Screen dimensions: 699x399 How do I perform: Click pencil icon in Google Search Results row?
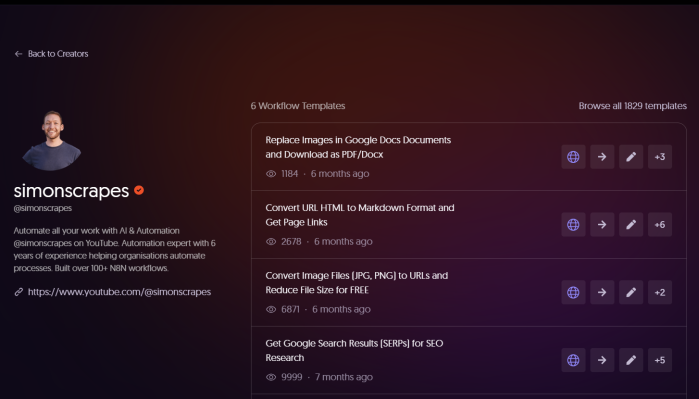(631, 360)
